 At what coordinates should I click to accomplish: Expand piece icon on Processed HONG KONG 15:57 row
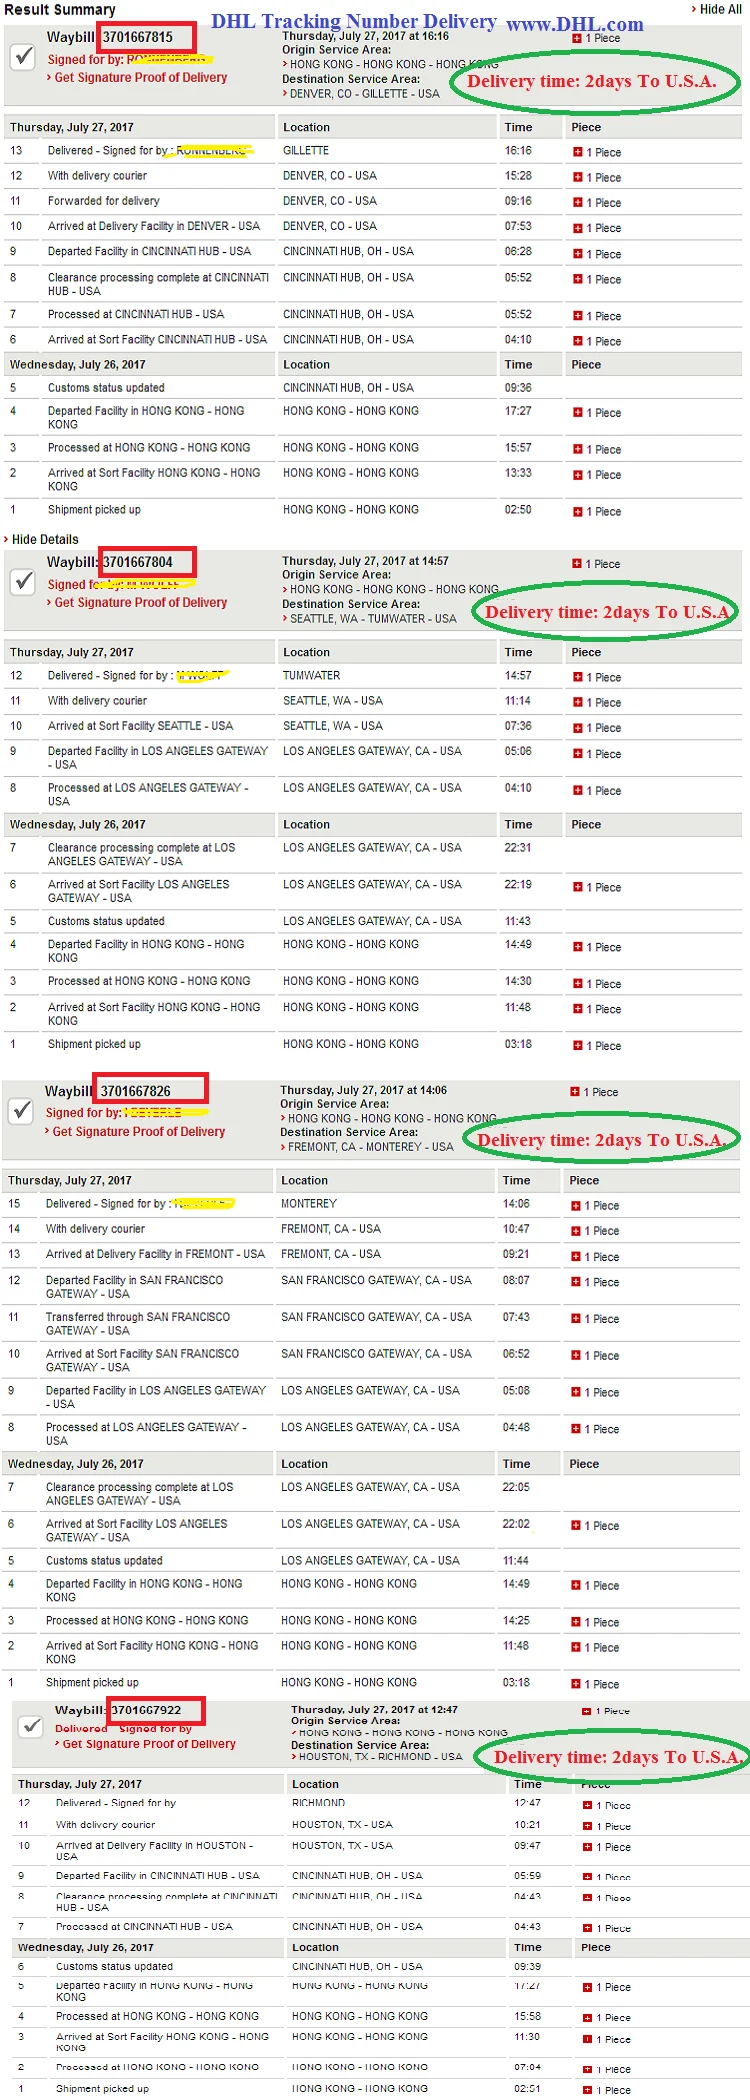pos(577,449)
